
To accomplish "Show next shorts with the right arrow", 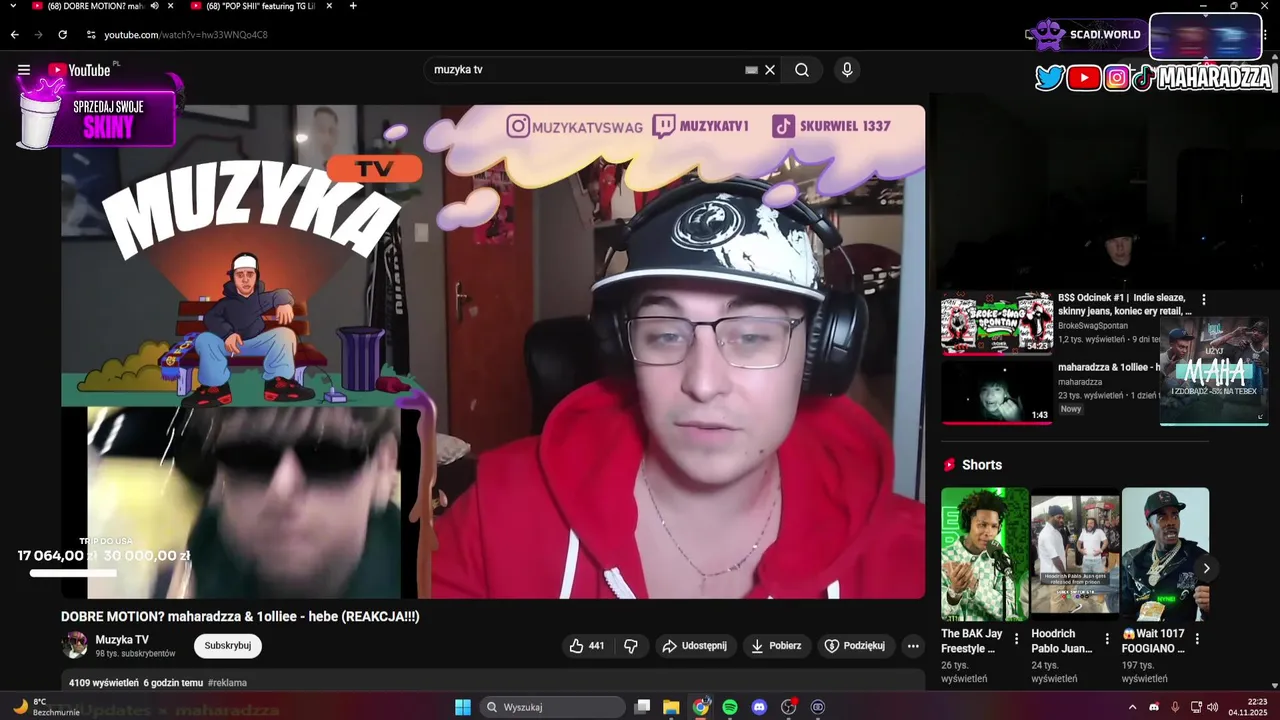I will [1206, 568].
